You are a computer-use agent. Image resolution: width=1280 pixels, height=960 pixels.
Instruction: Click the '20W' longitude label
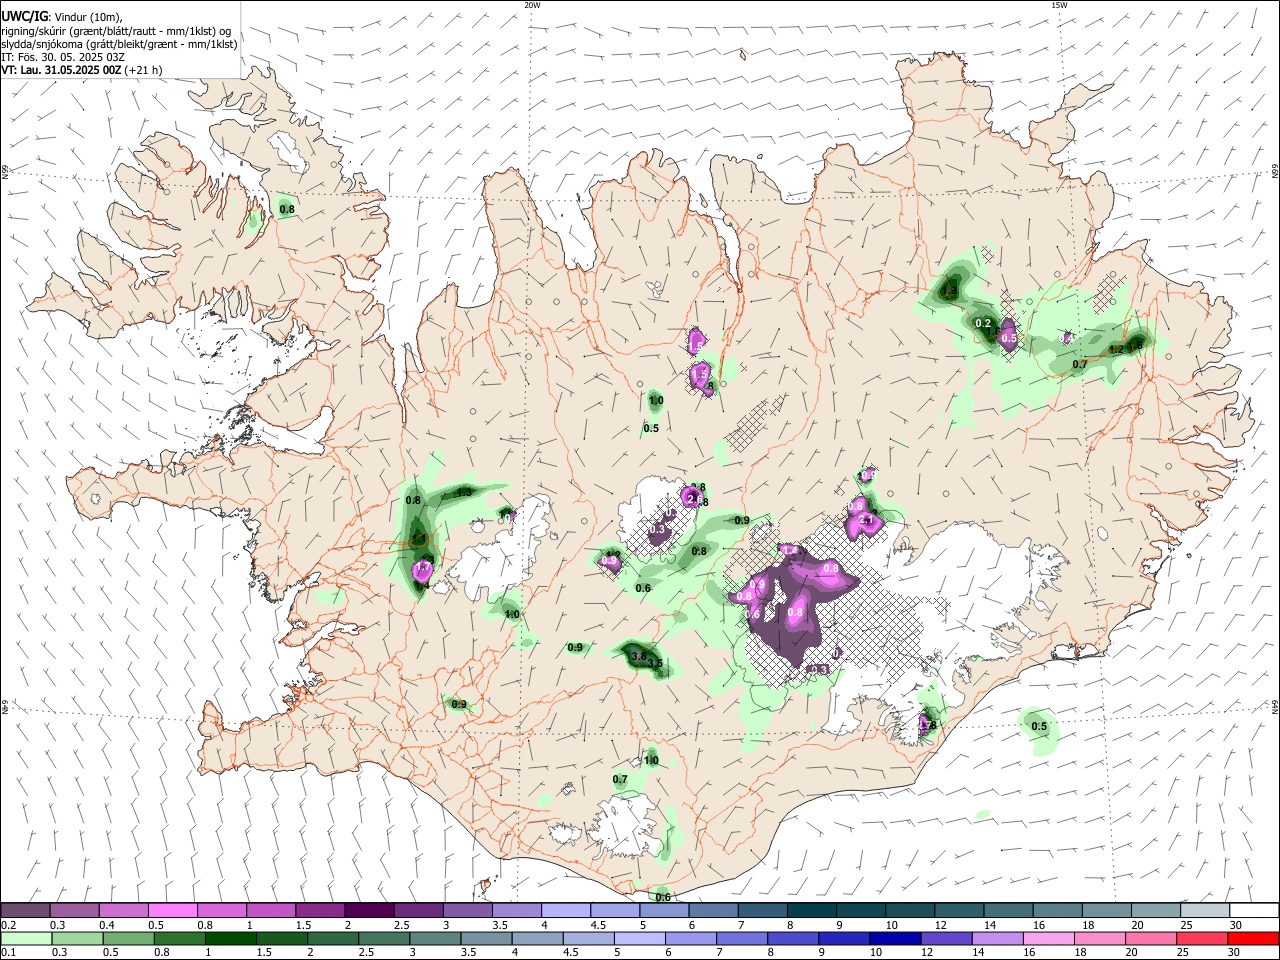click(532, 5)
